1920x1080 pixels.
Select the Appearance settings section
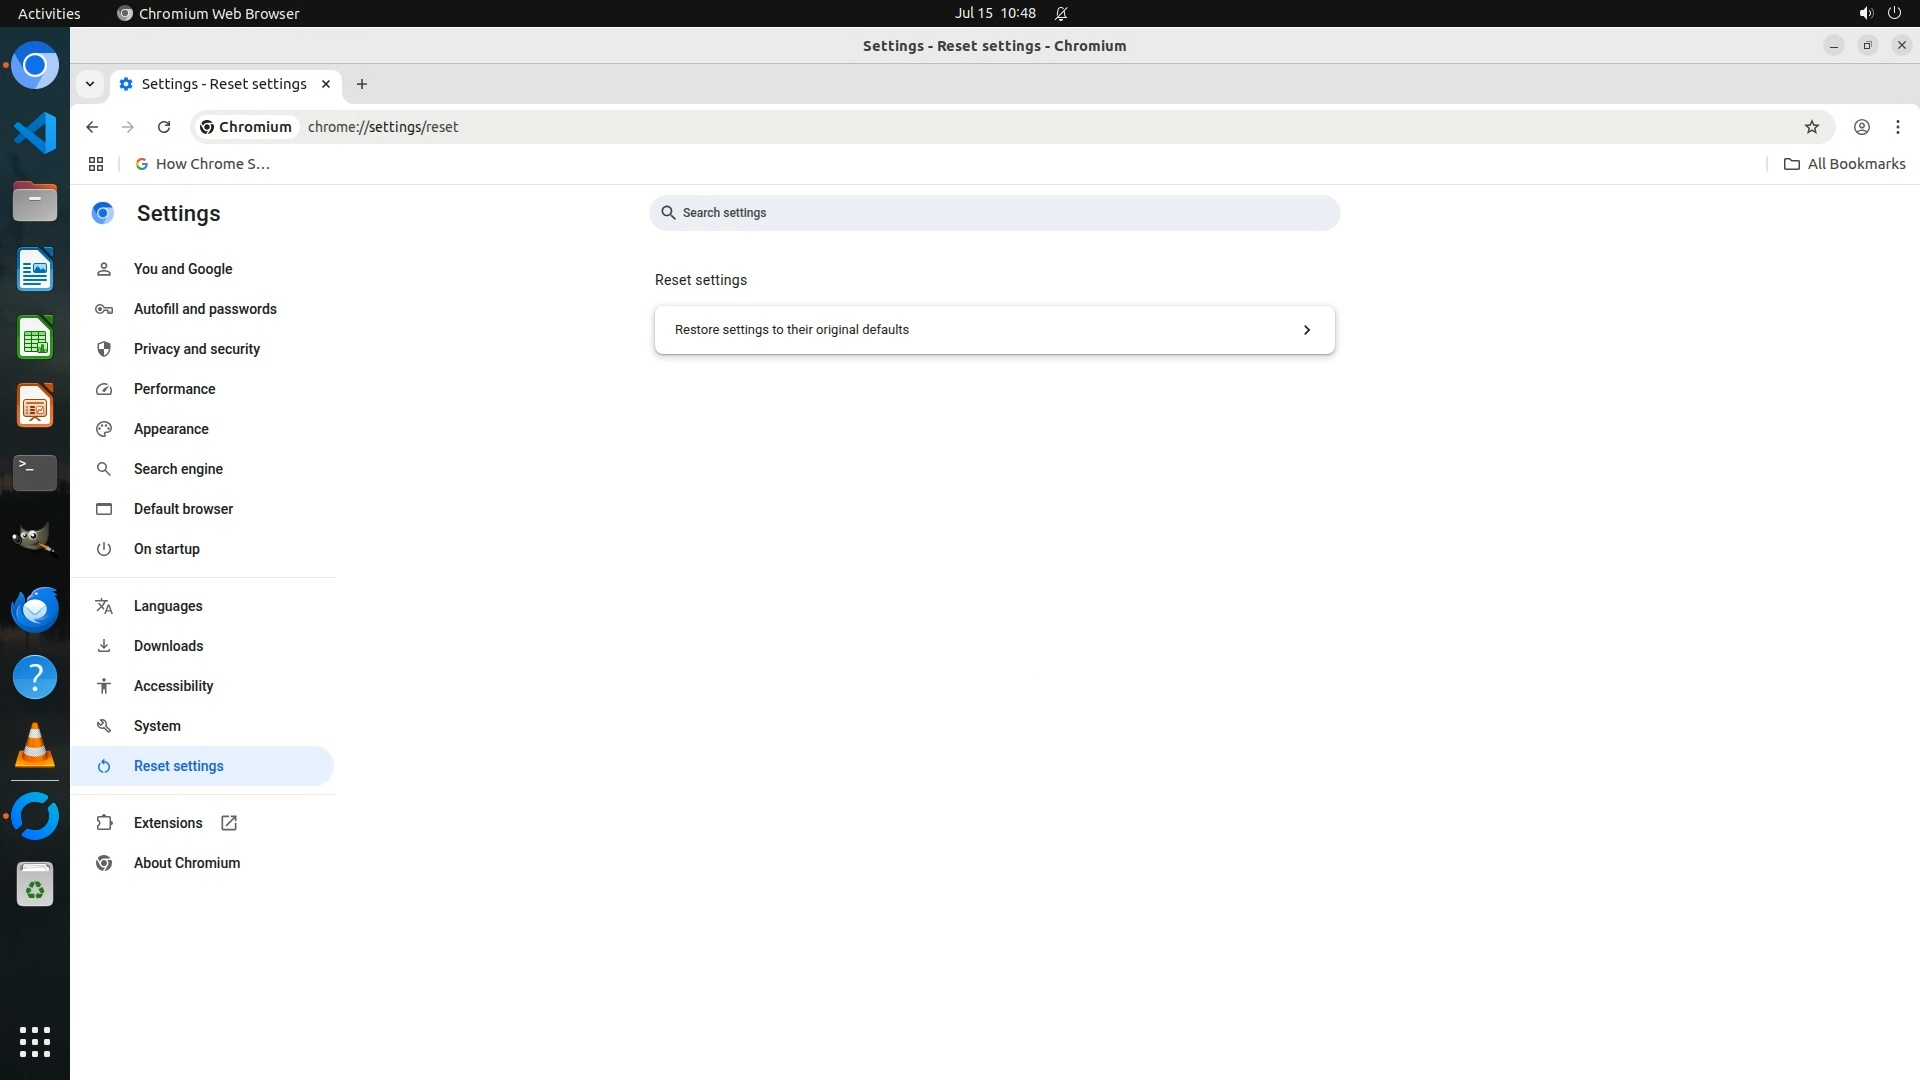(171, 429)
